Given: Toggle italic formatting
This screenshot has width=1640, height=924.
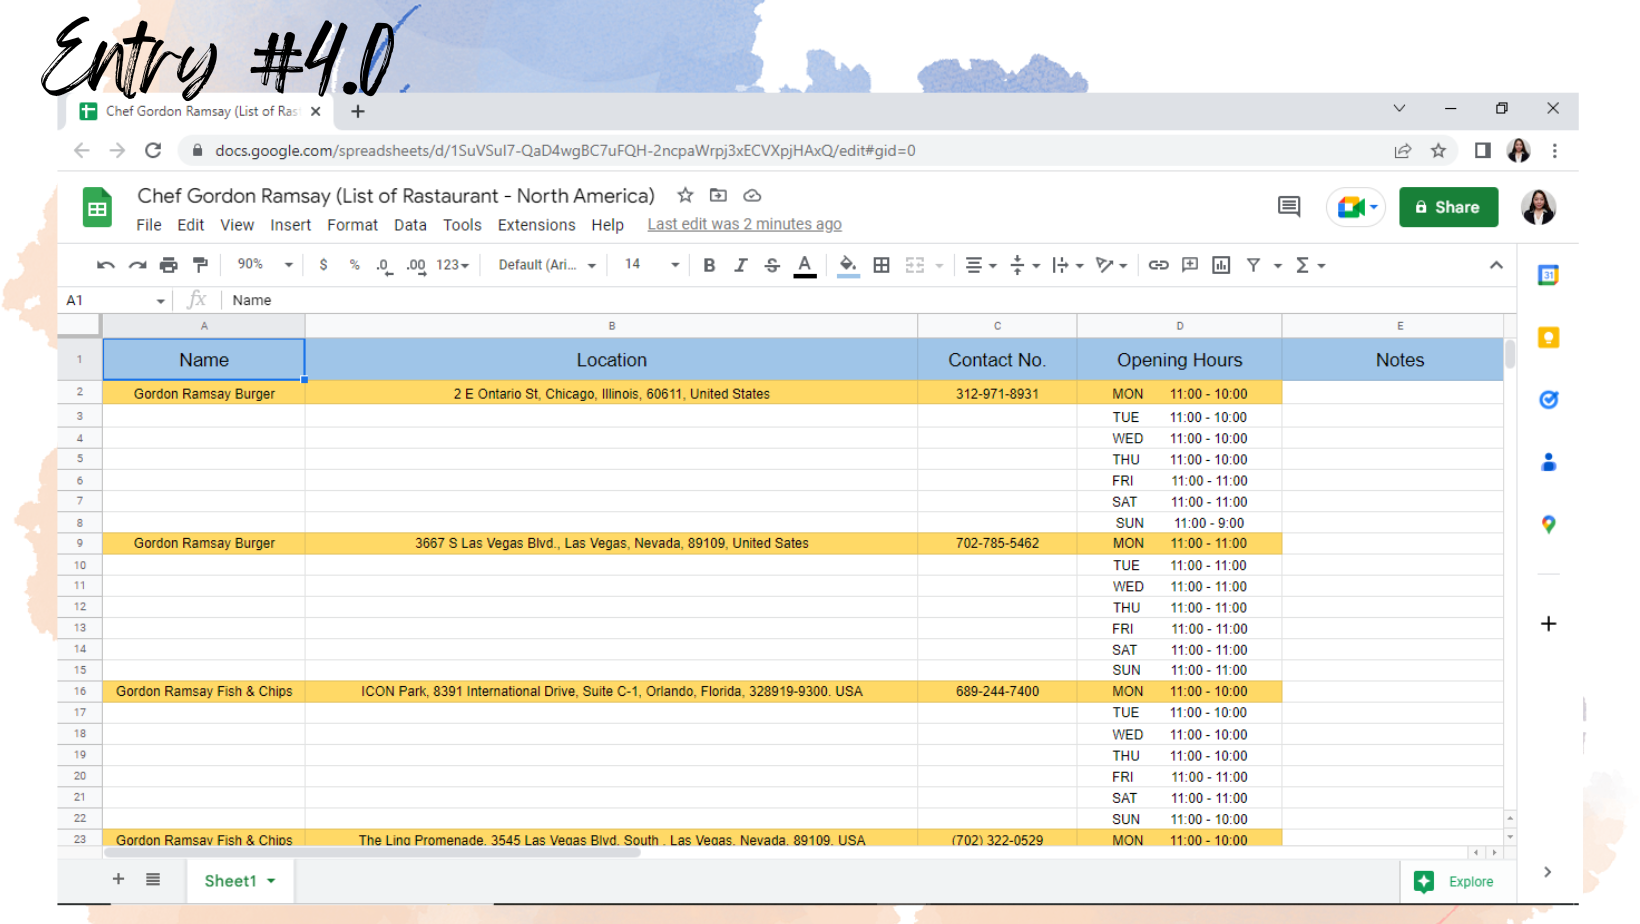Looking at the screenshot, I should click(740, 265).
